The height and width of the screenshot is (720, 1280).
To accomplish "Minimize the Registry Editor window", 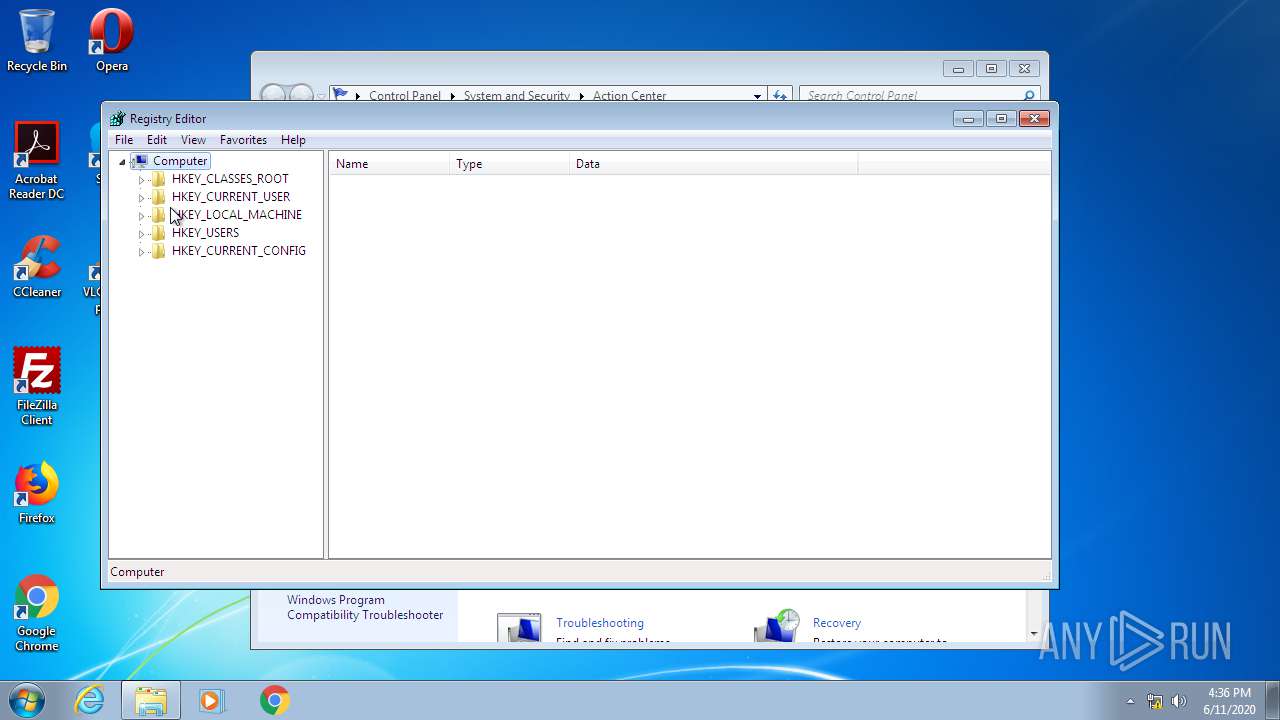I will pos(968,119).
